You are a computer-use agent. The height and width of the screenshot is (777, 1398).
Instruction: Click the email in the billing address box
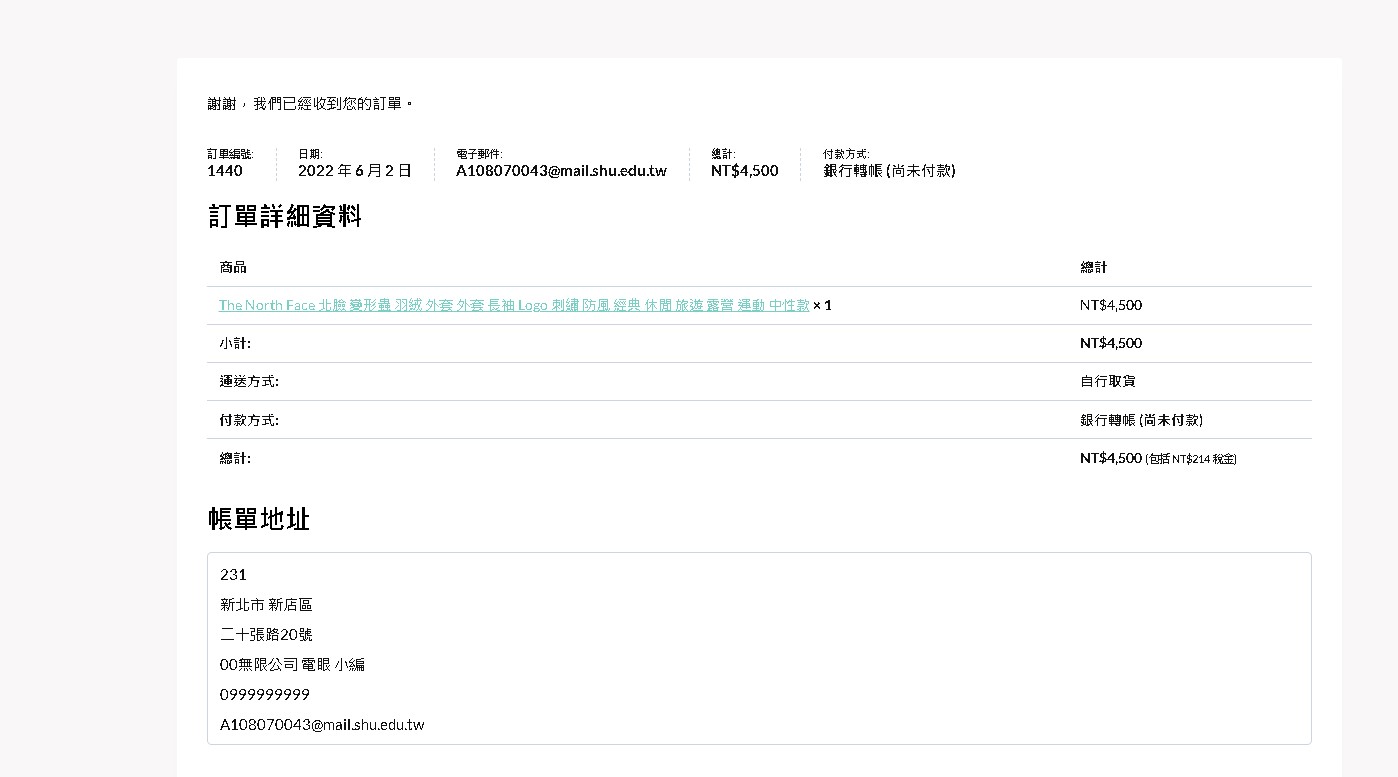tap(322, 724)
